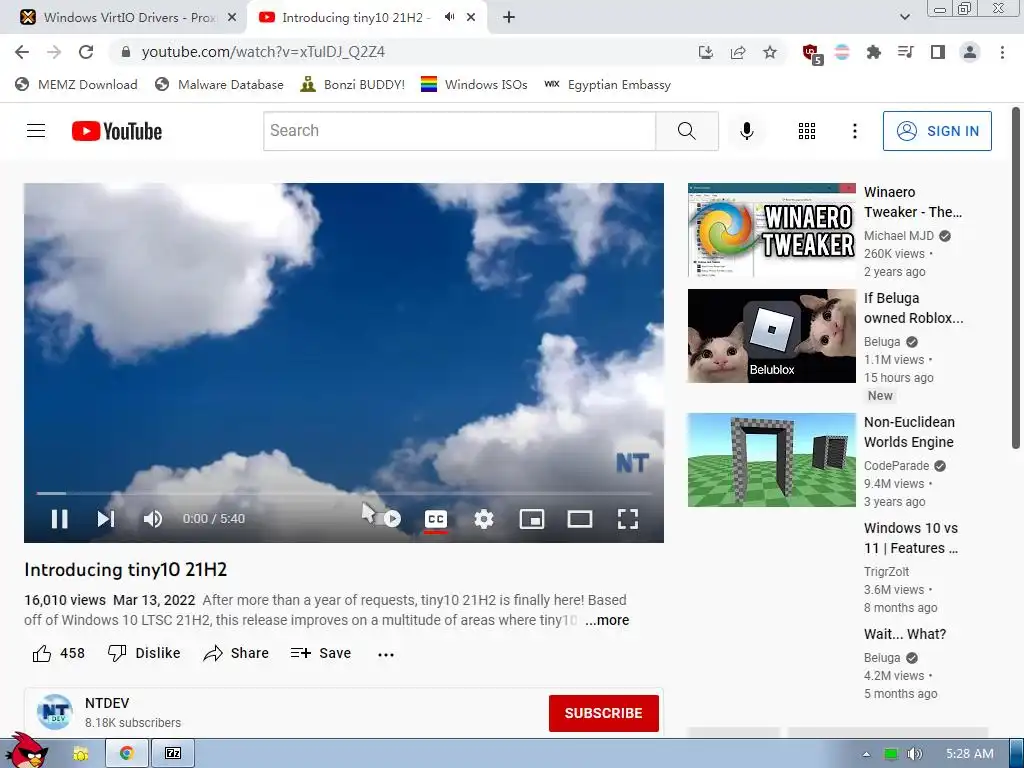Expand description with ...more
The height and width of the screenshot is (768, 1024).
tap(607, 620)
